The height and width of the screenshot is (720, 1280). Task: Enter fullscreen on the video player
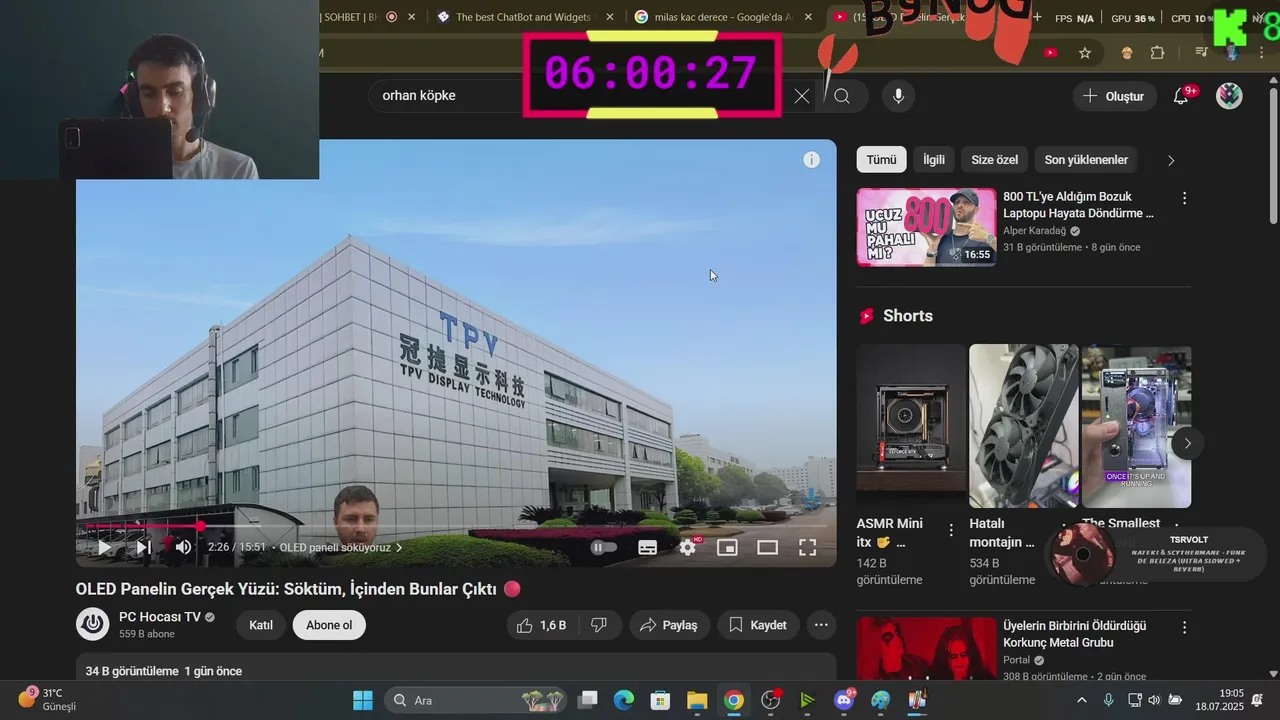tap(807, 547)
